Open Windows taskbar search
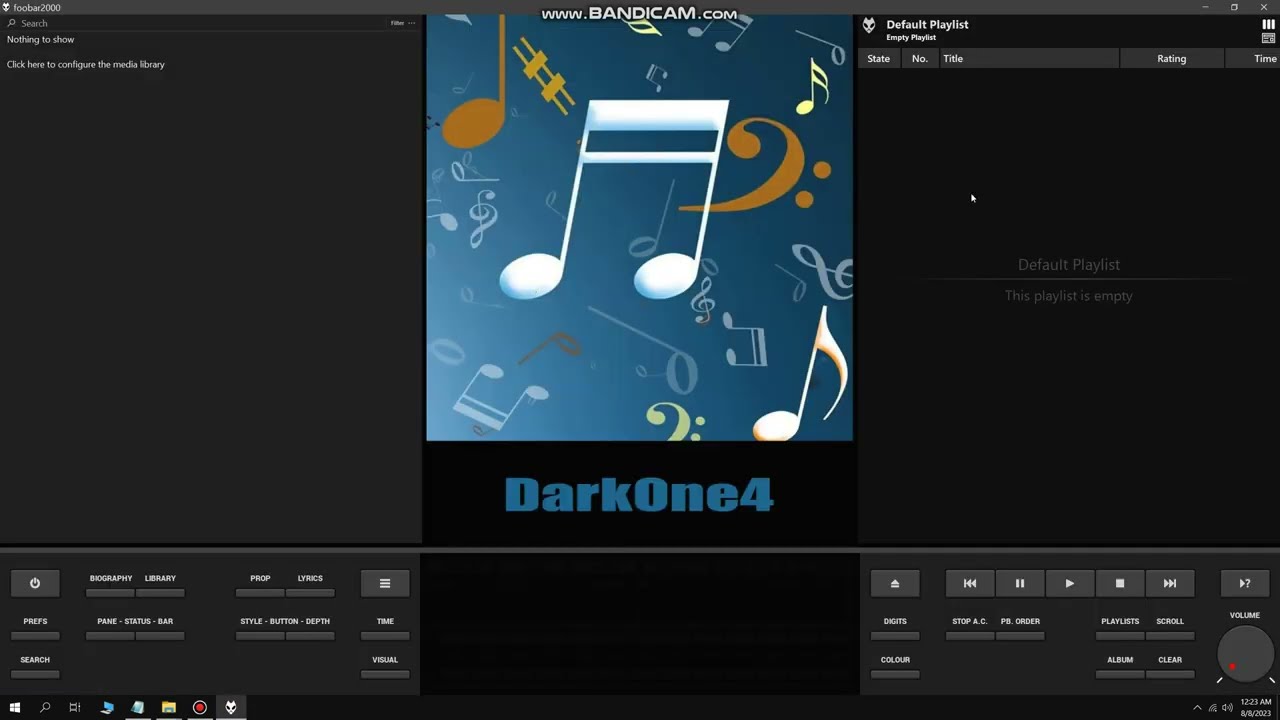The height and width of the screenshot is (720, 1280). click(45, 707)
